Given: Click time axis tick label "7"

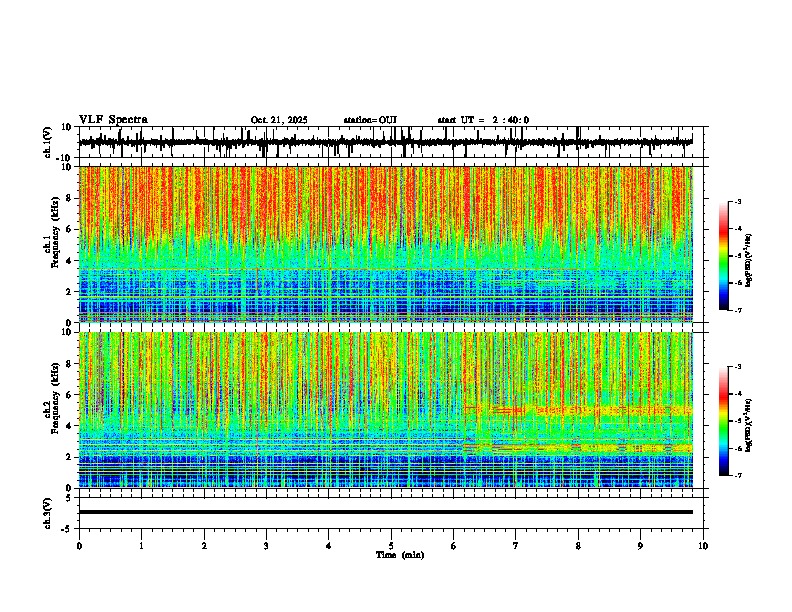Looking at the screenshot, I should tap(516, 546).
